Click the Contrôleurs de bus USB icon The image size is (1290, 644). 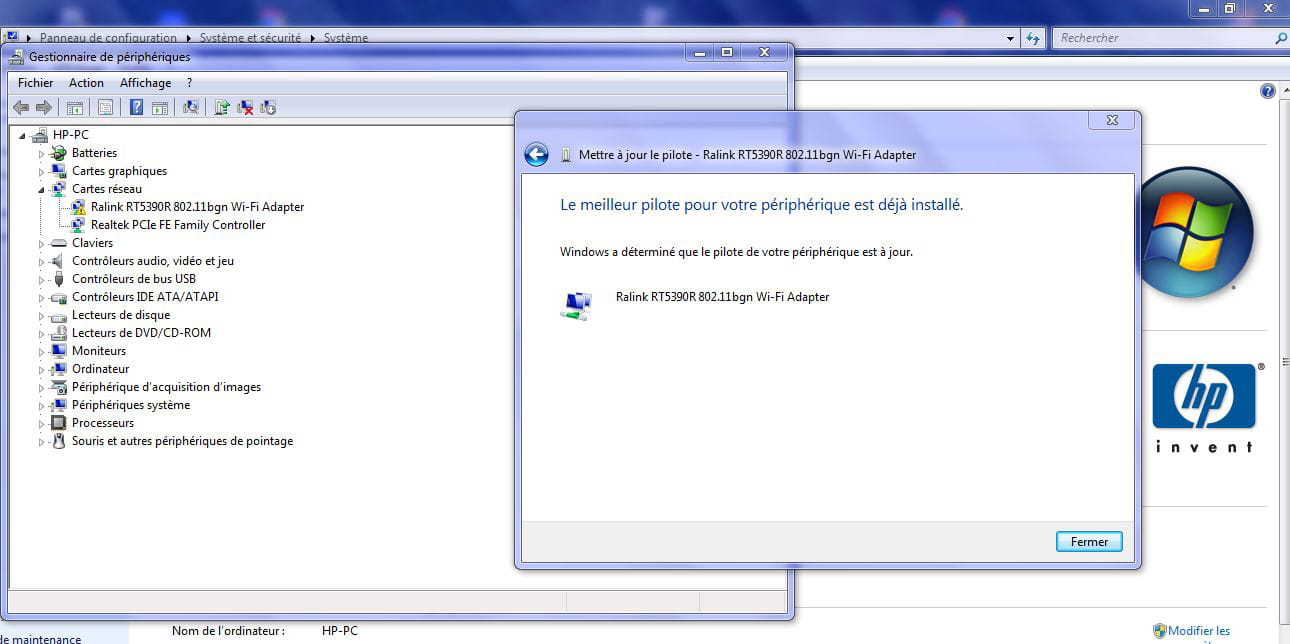pos(59,279)
